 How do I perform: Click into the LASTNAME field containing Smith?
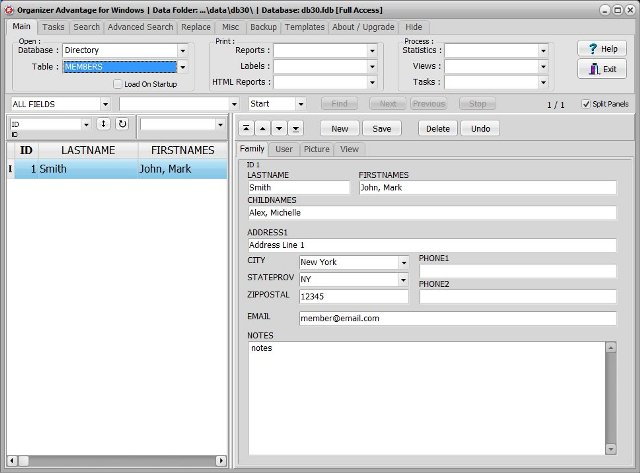click(299, 188)
